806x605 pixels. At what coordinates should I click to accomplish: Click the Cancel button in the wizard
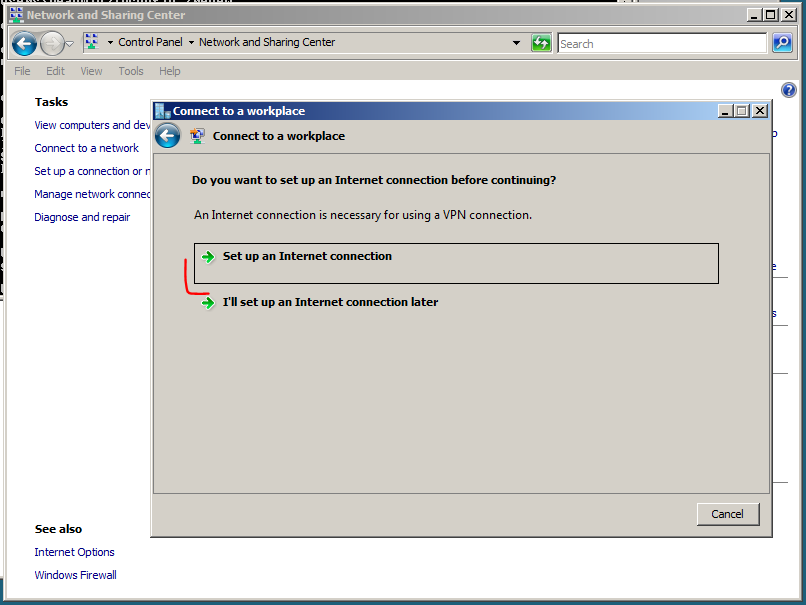[727, 514]
